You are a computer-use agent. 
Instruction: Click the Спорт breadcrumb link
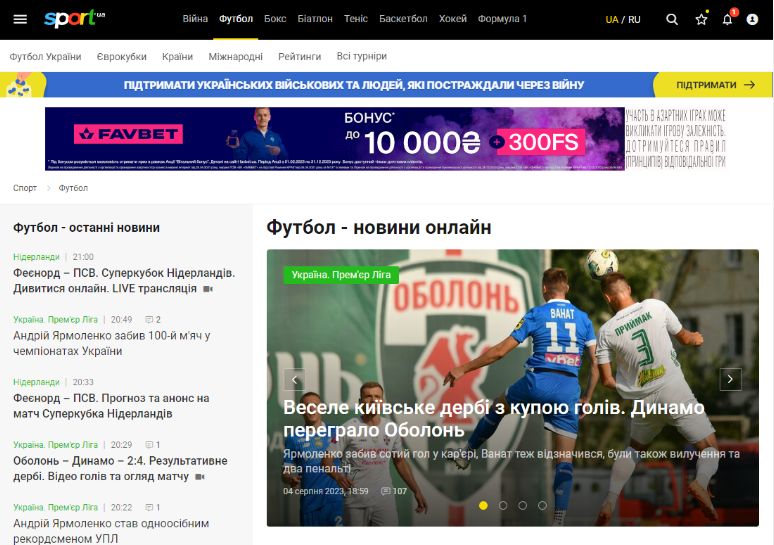click(x=25, y=188)
